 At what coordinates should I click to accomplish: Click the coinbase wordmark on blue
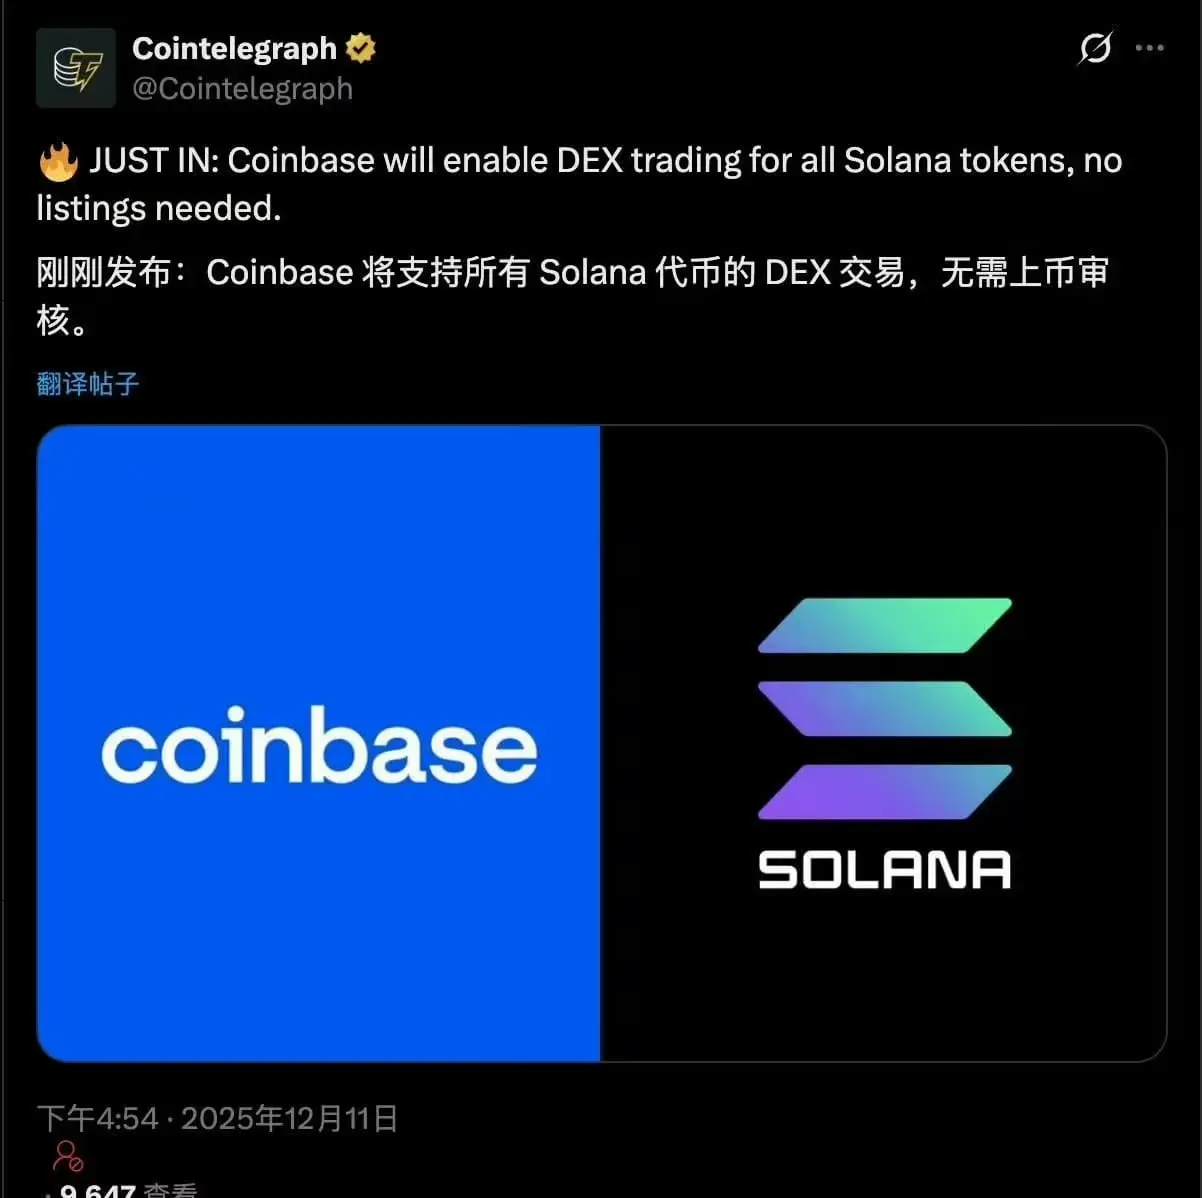(319, 745)
